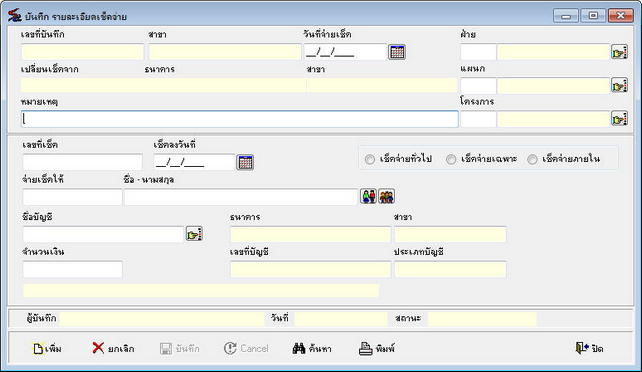The image size is (642, 372).
Task: Open lookup icon for โครงการ field
Action: (619, 119)
